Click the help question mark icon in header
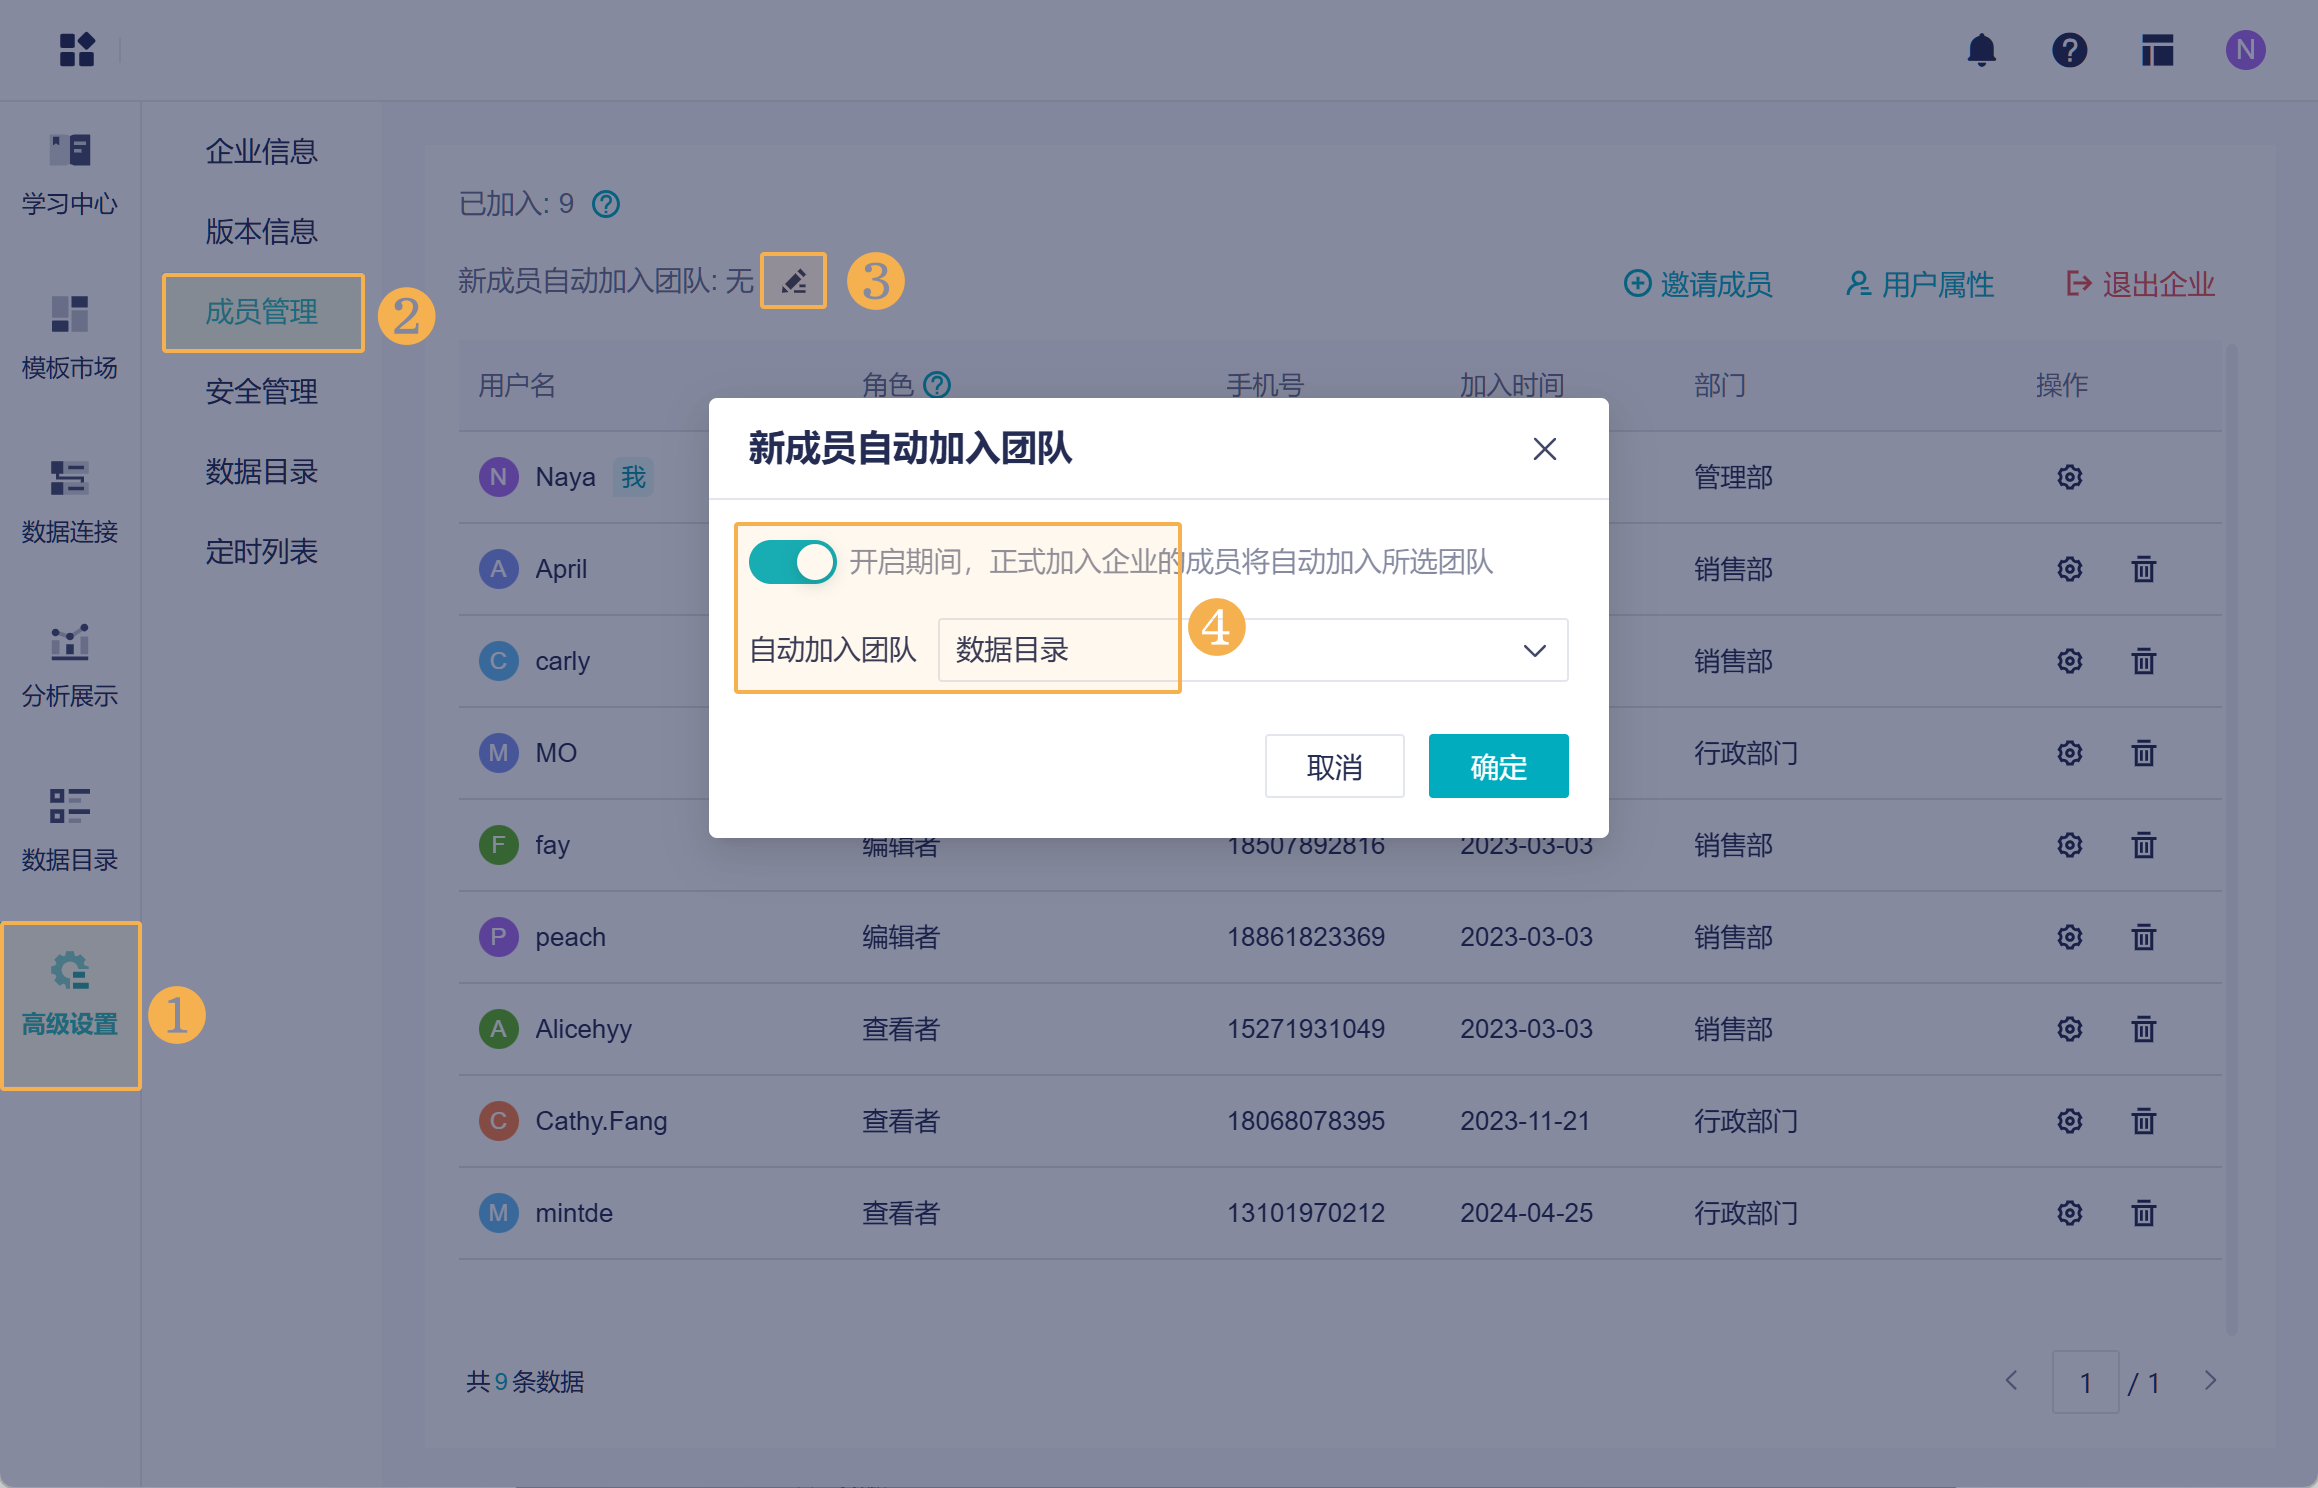 (2069, 50)
